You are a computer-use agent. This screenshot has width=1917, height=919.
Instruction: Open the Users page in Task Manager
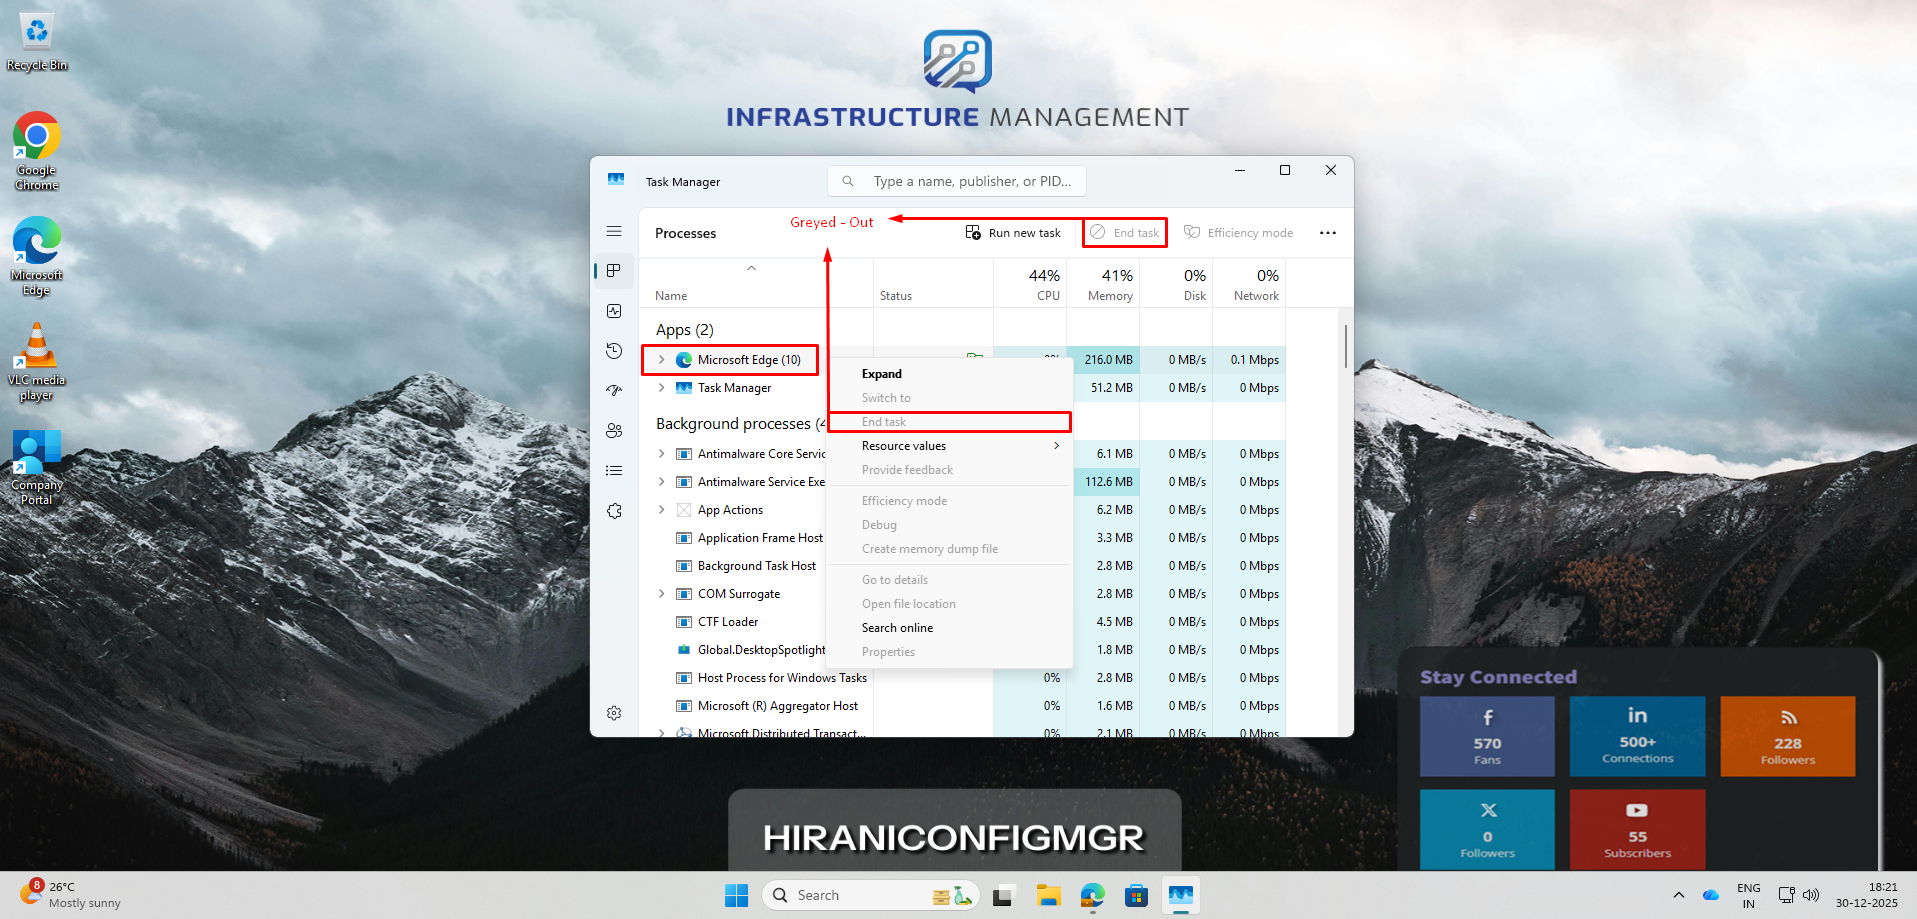(x=614, y=430)
